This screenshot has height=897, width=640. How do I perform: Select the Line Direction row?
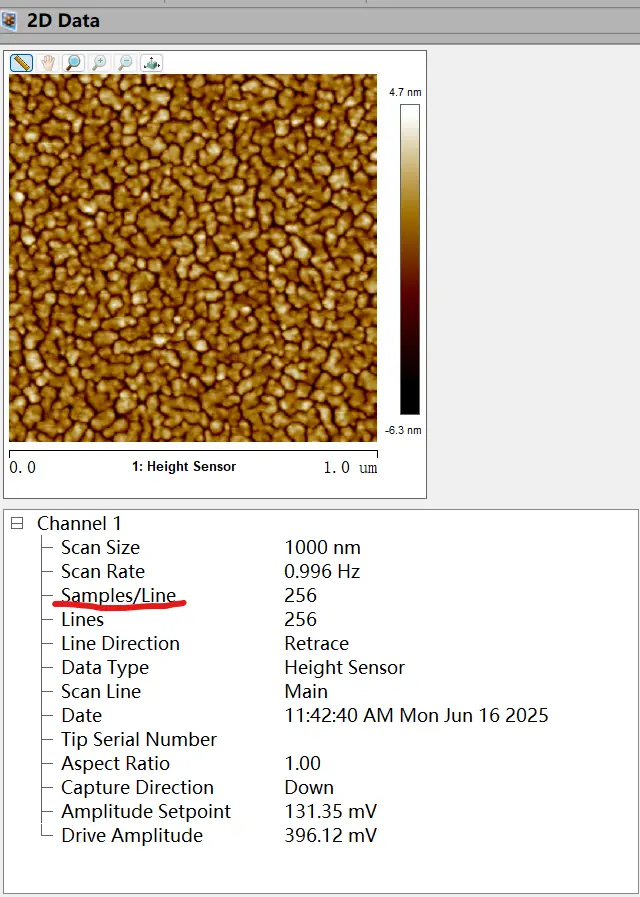pos(120,643)
